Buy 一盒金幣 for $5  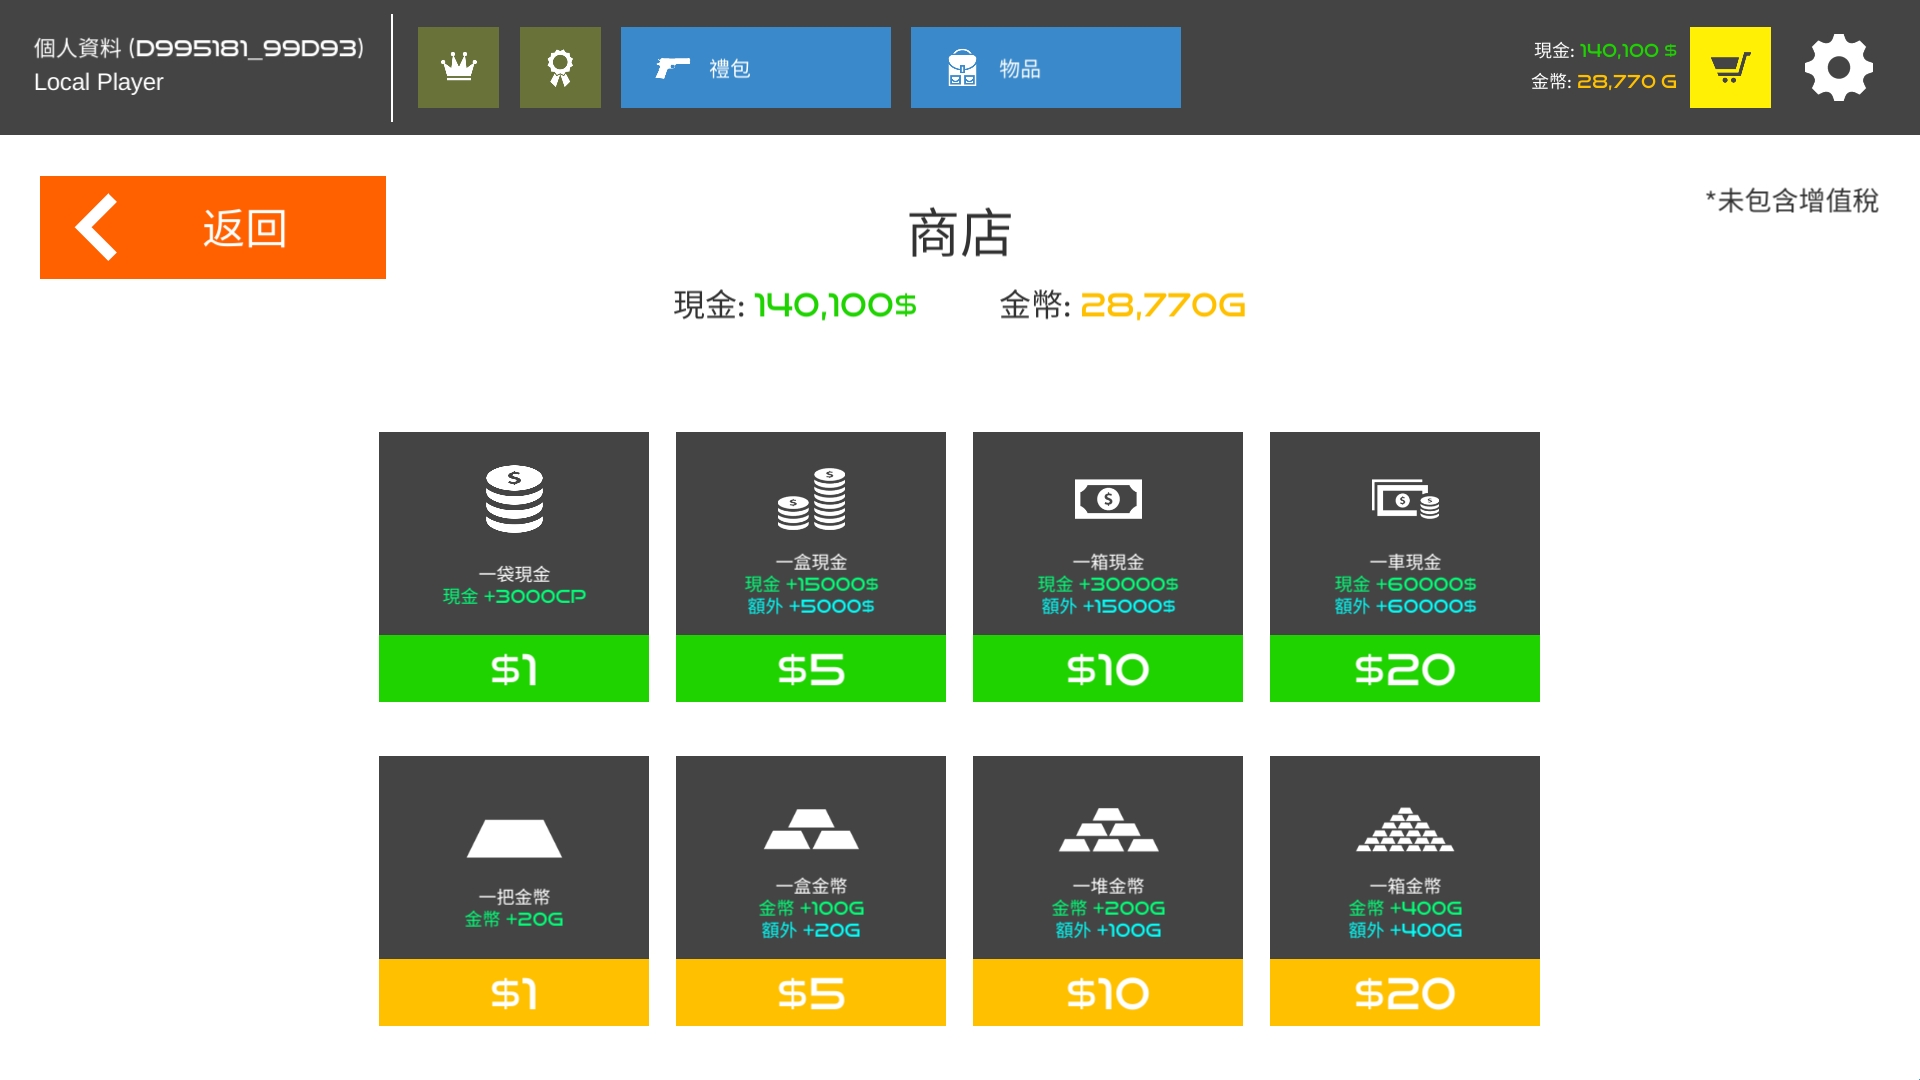pos(811,992)
